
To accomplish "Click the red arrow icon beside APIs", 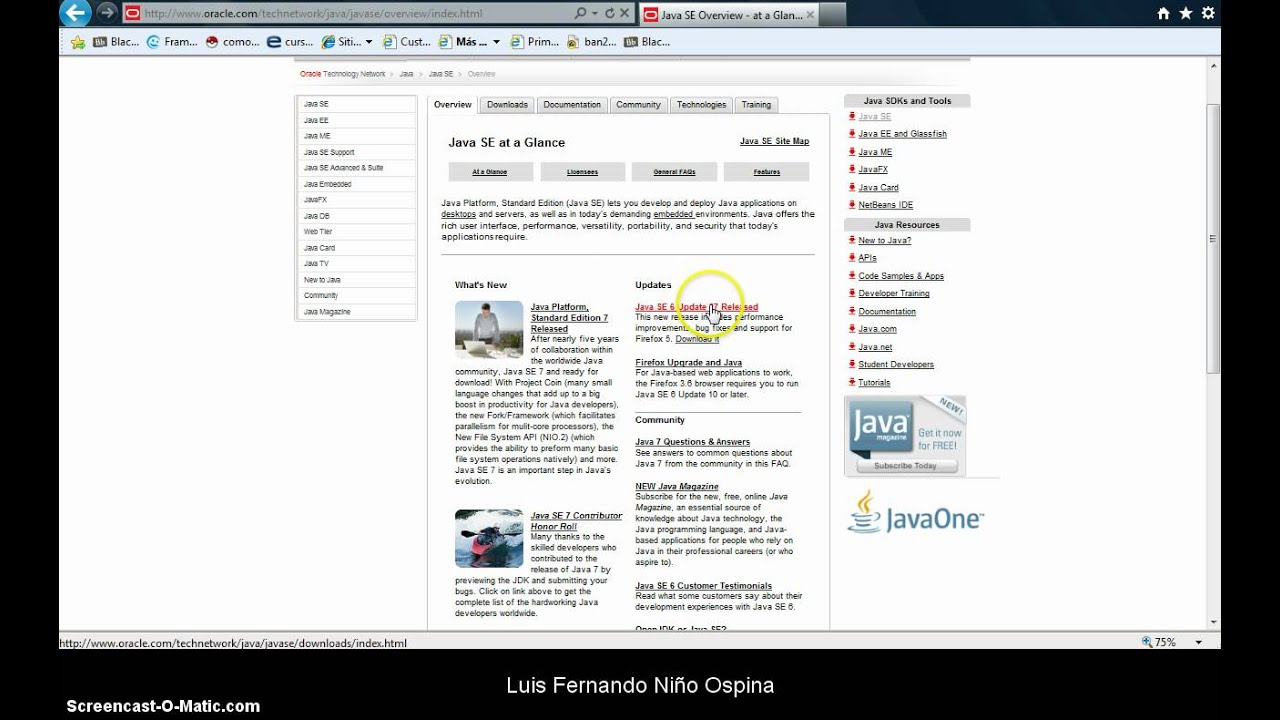I will (x=850, y=258).
